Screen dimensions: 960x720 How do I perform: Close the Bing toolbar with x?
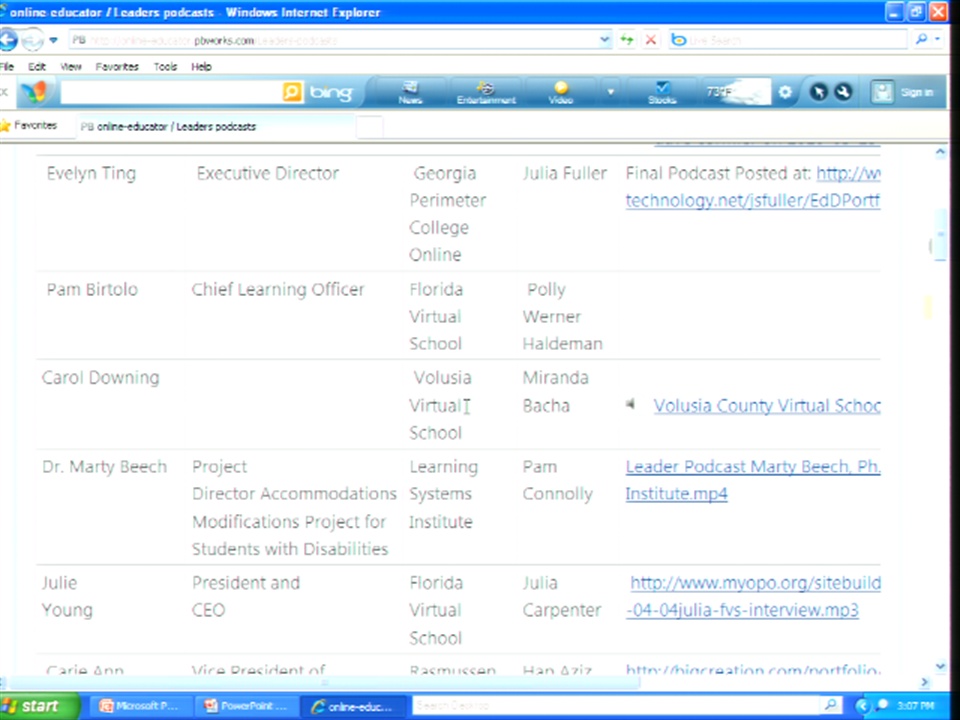tap(5, 92)
